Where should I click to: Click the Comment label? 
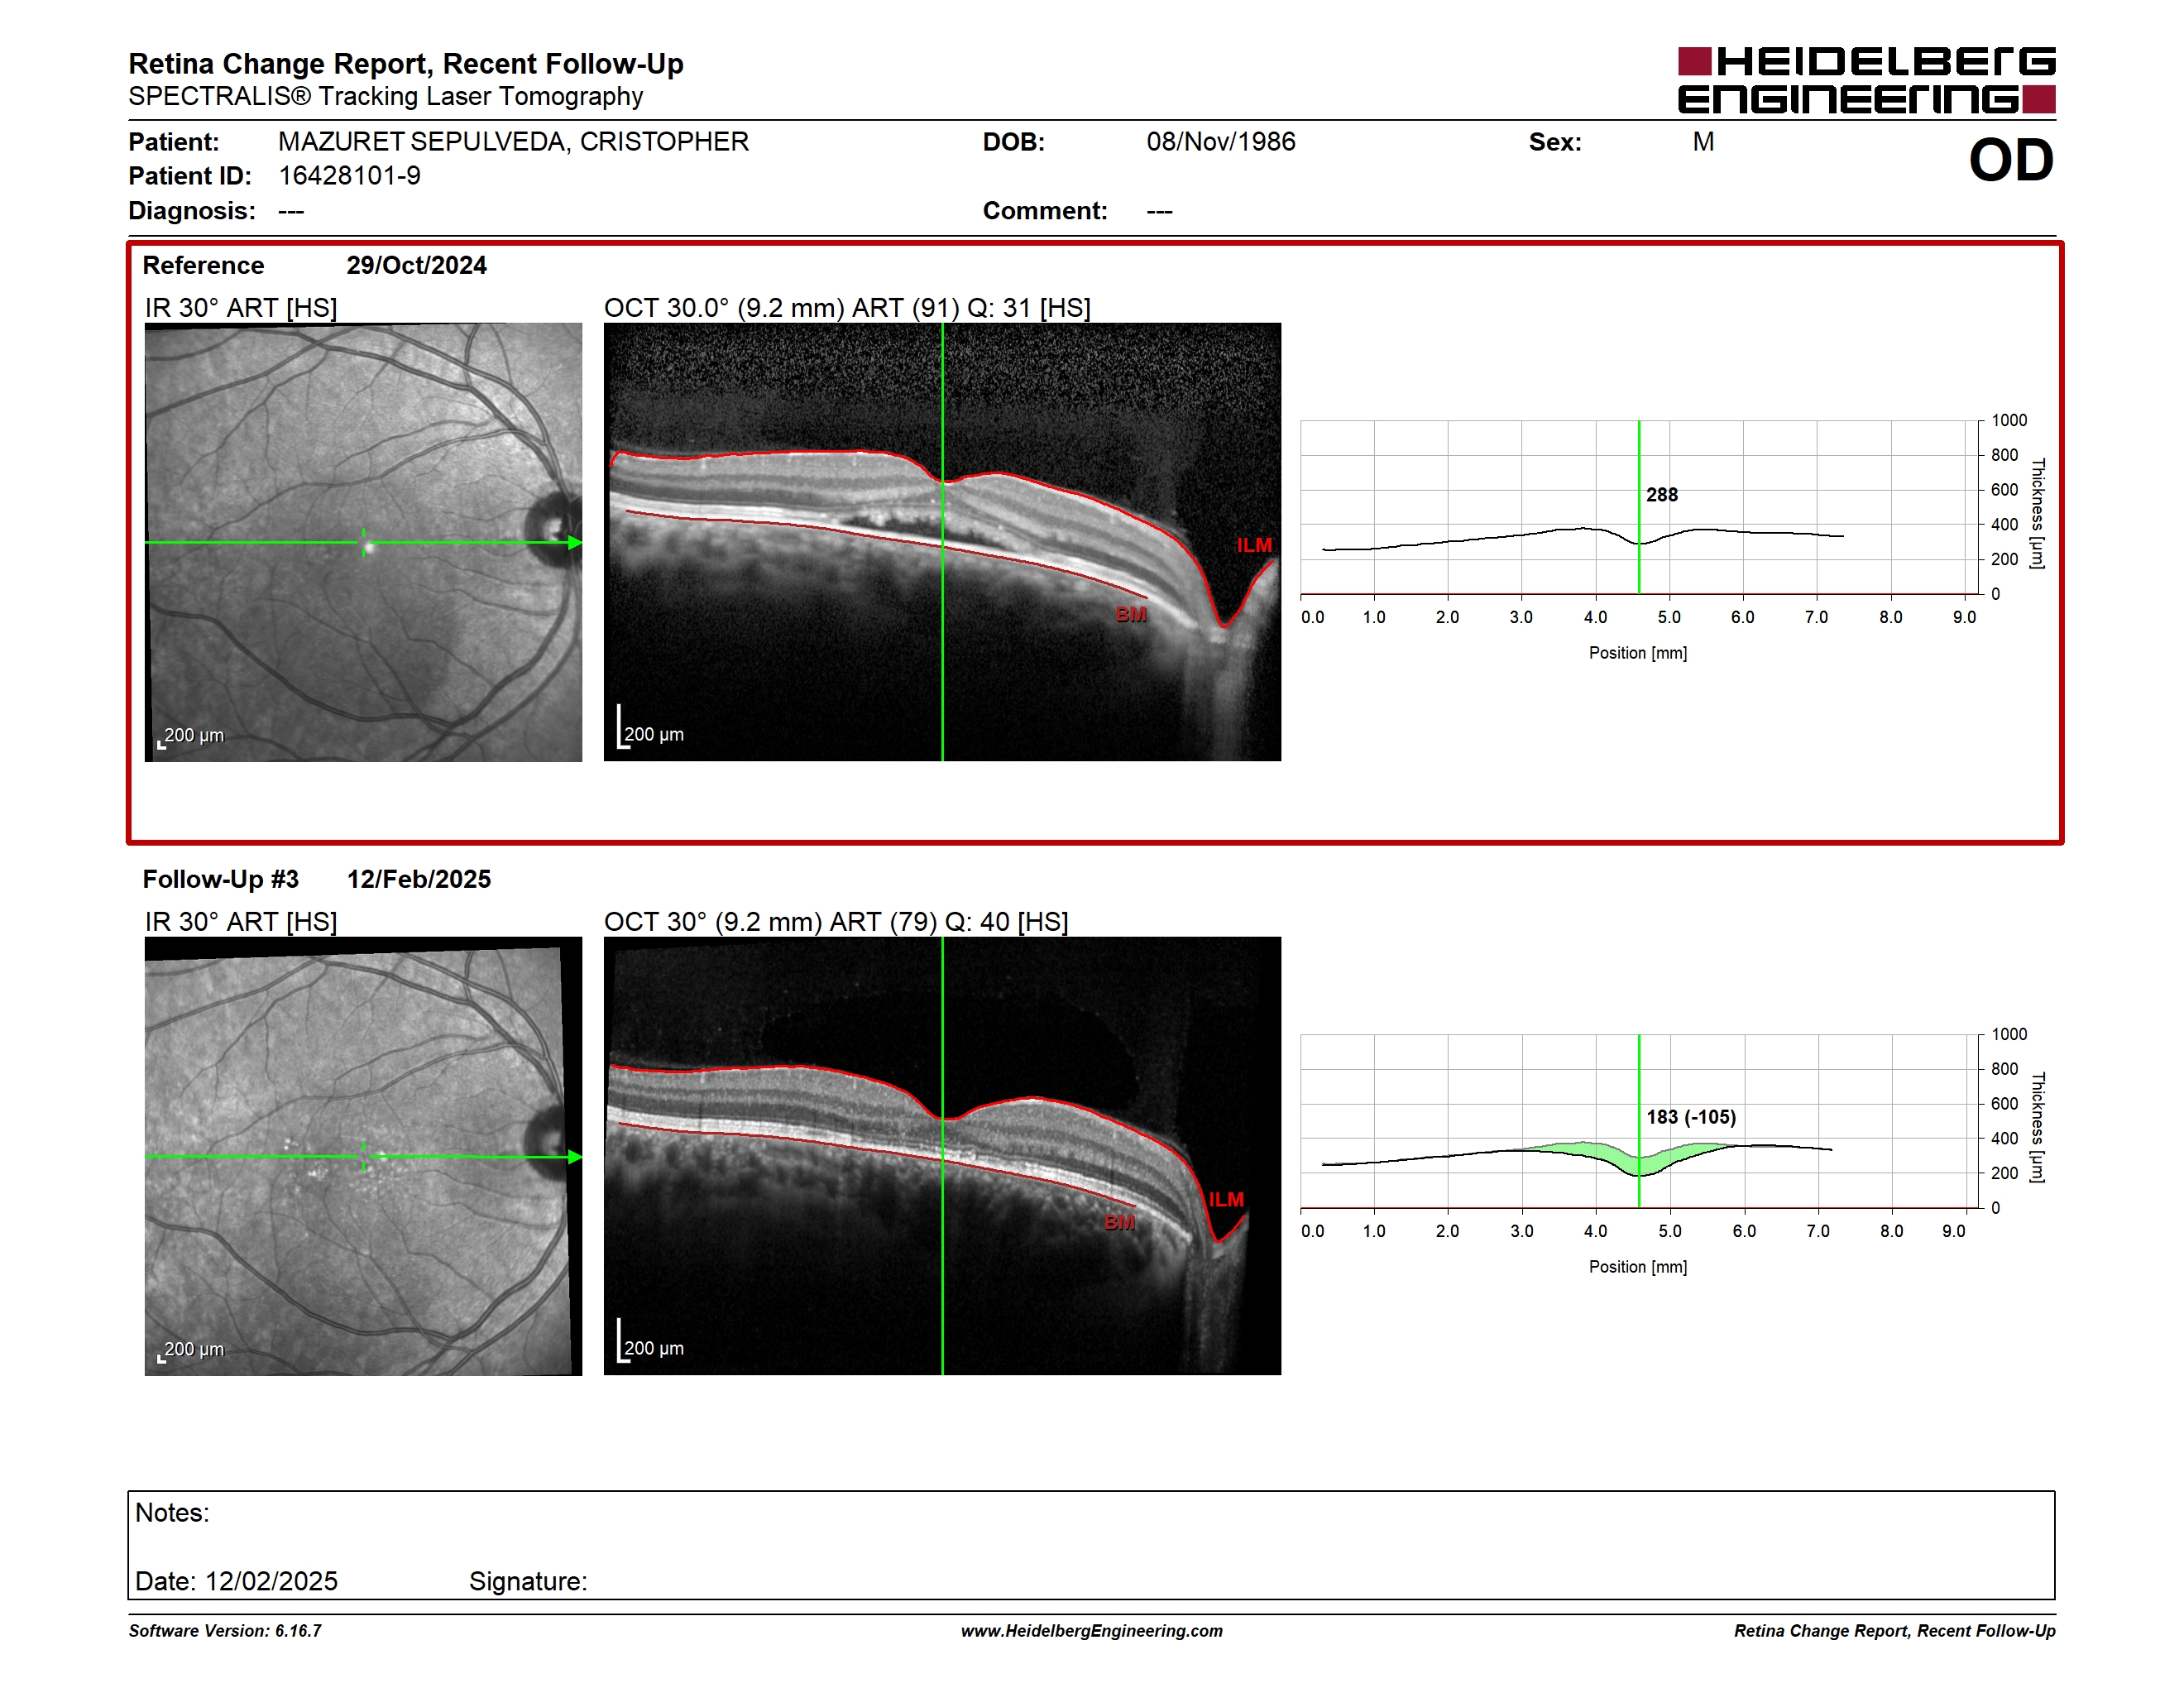1045,211
